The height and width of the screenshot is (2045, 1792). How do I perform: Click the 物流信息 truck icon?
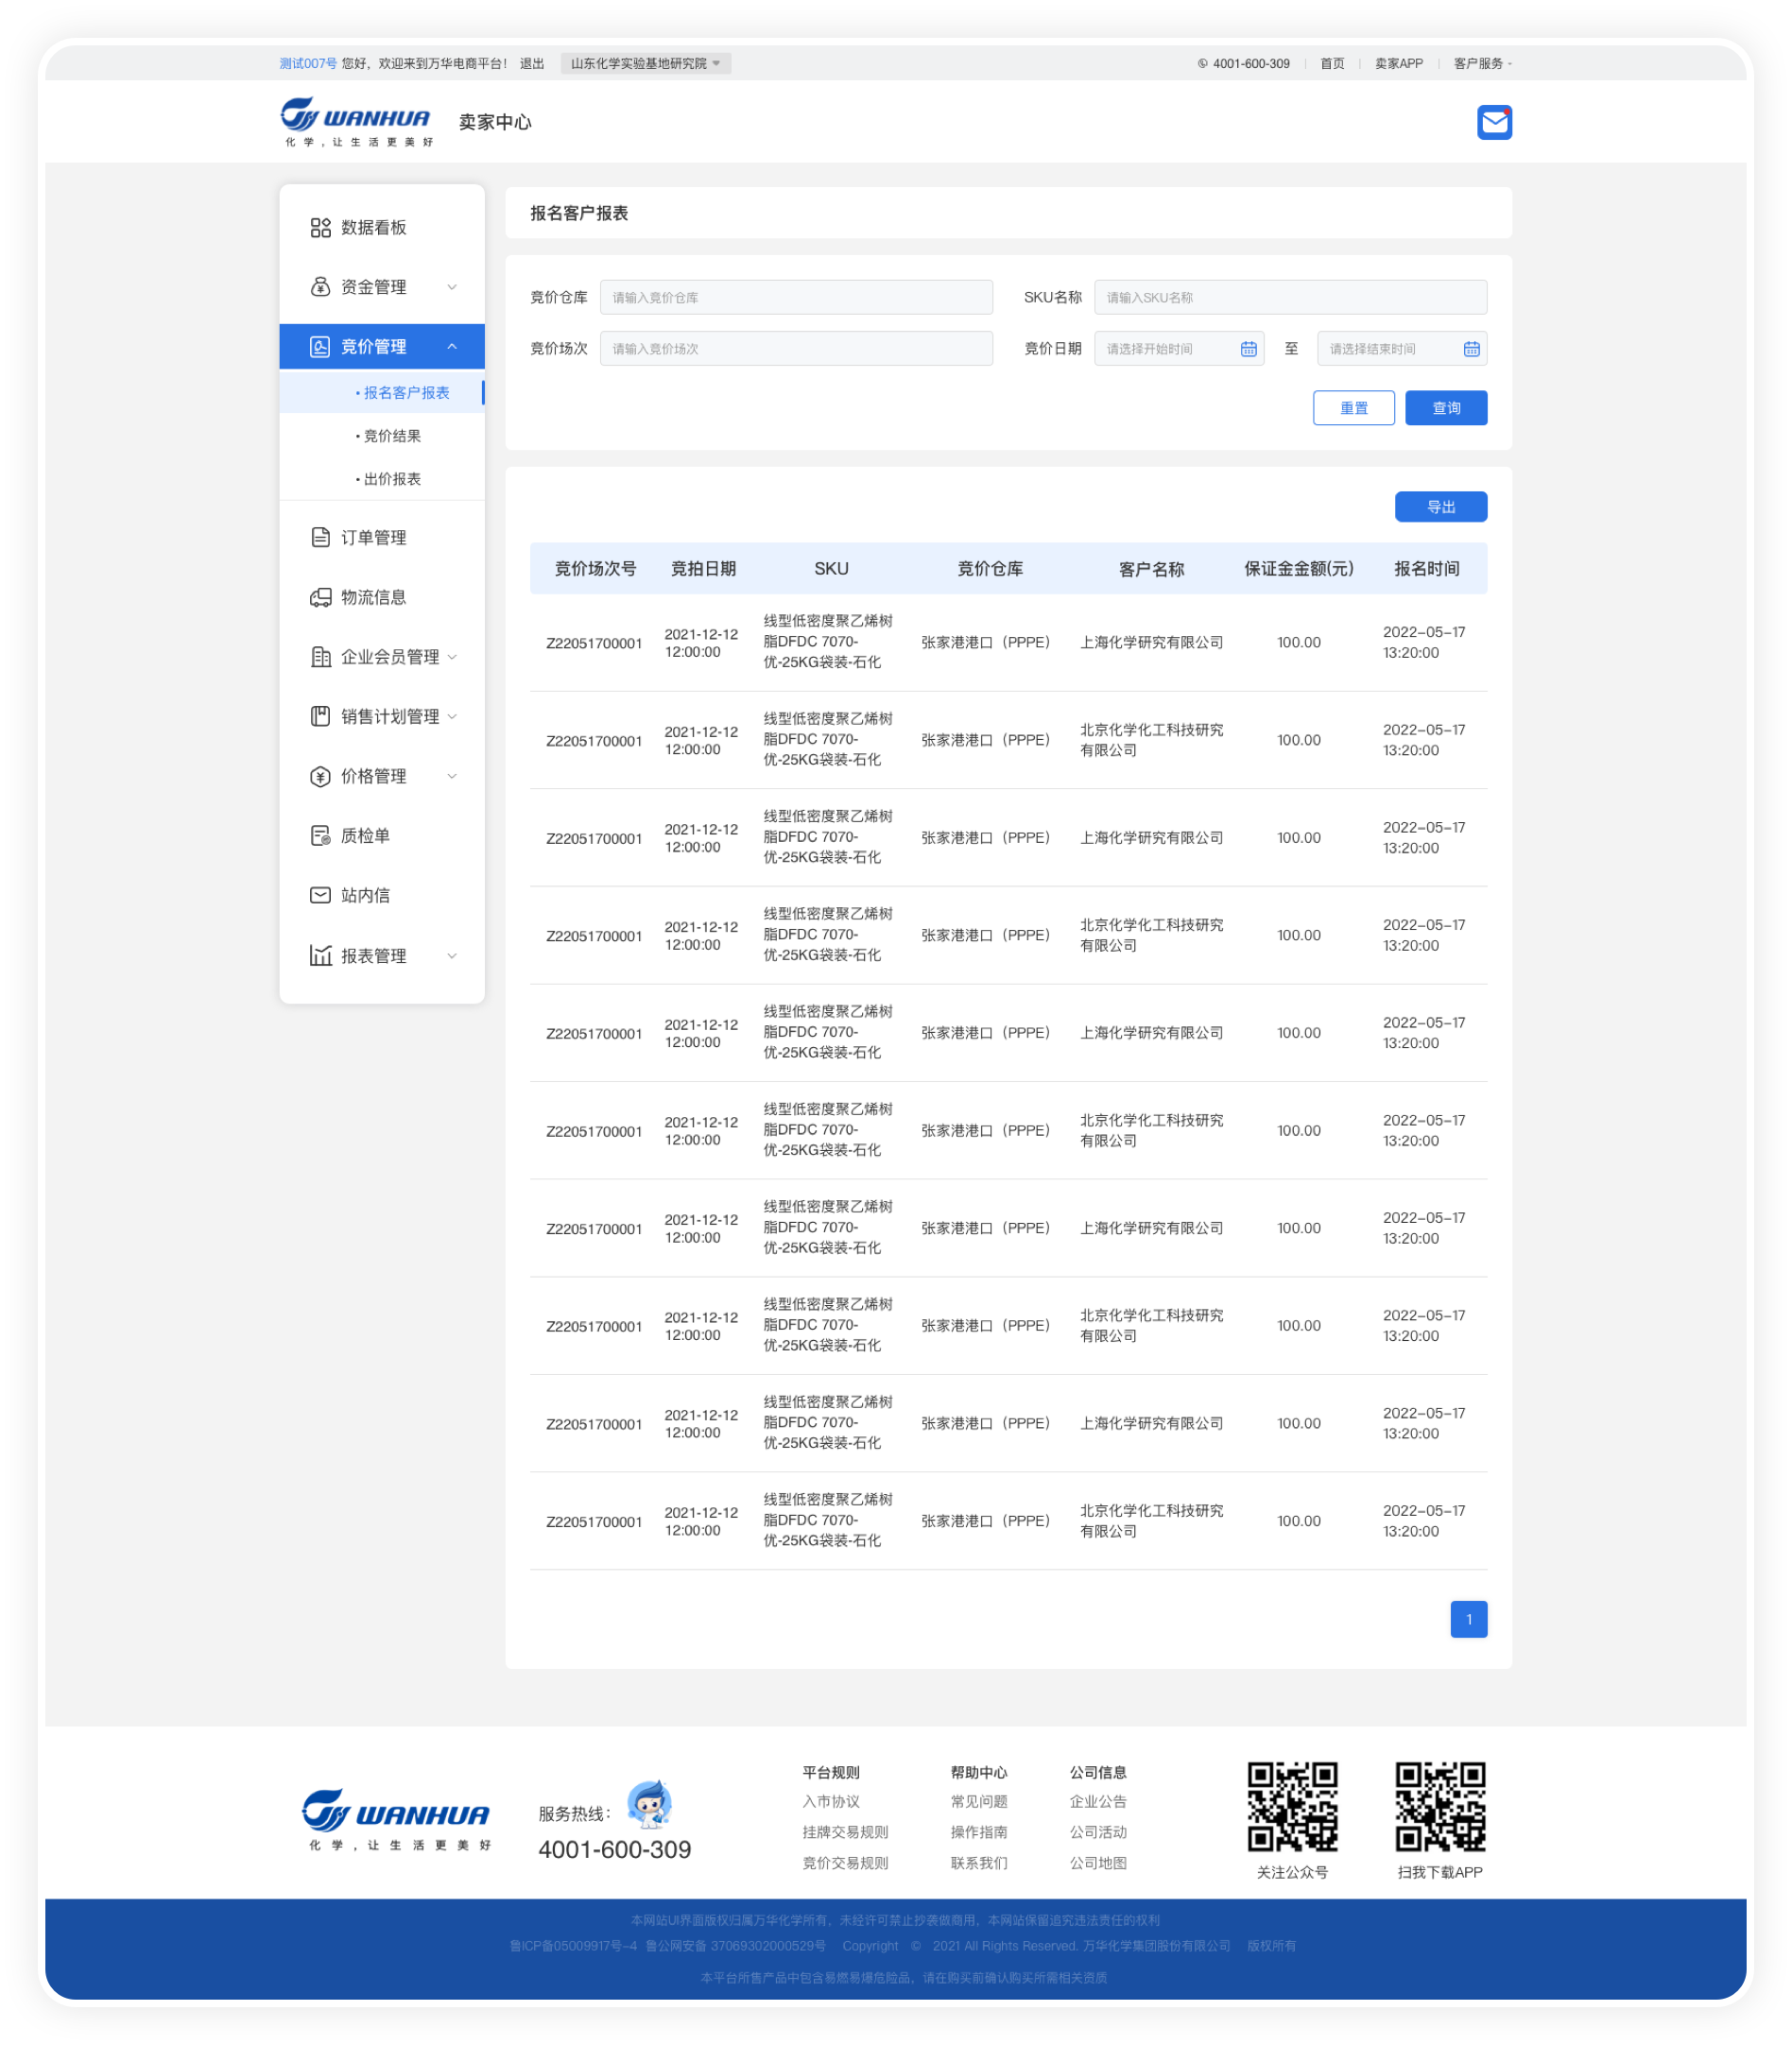(x=320, y=597)
